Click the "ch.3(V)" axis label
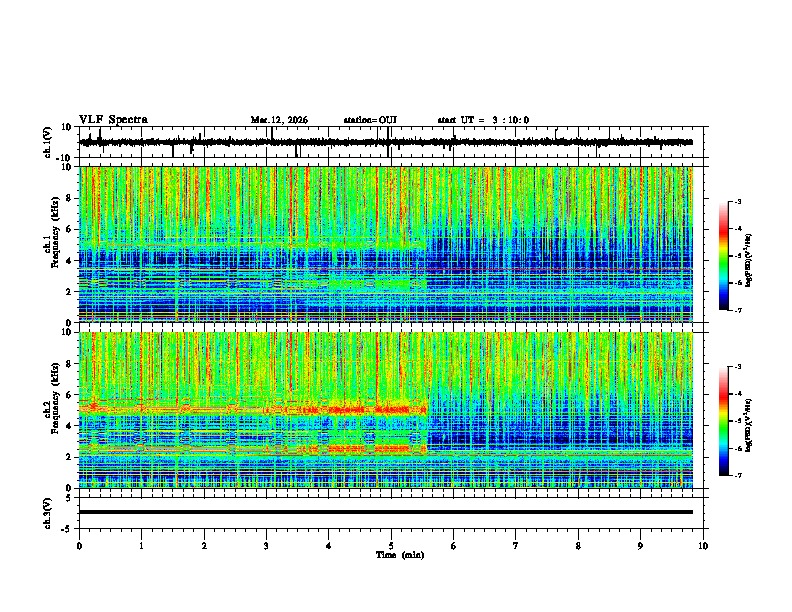 [x=48, y=513]
